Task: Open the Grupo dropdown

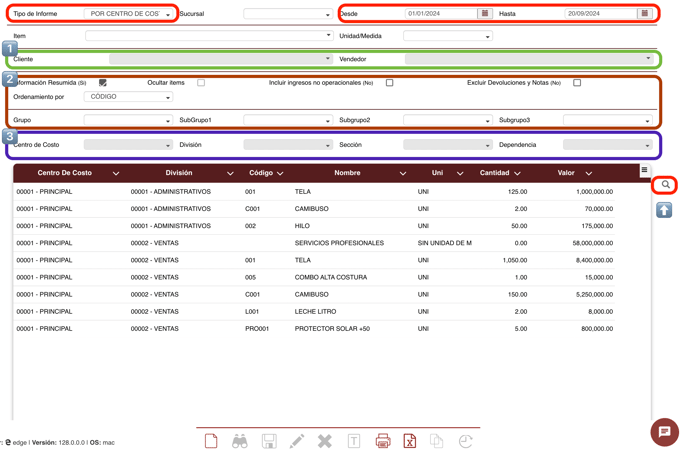Action: 128,120
